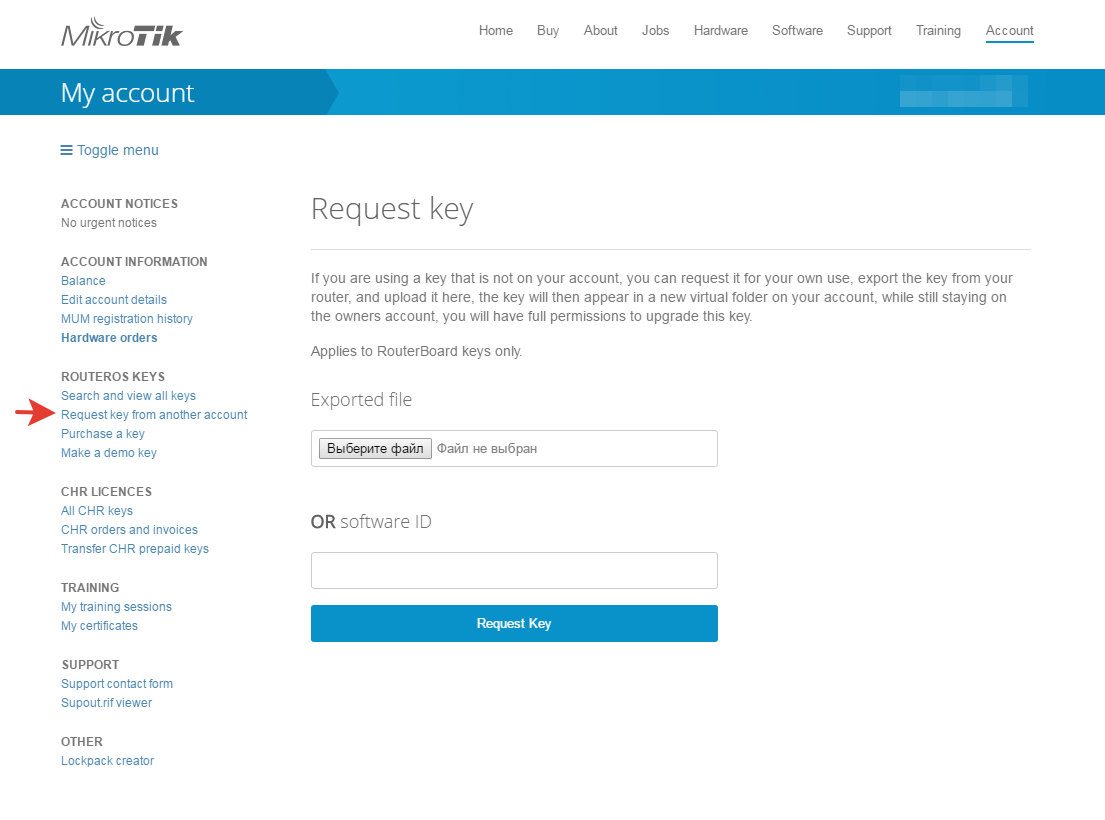
Task: Click the Request key page heading
Action: [392, 209]
